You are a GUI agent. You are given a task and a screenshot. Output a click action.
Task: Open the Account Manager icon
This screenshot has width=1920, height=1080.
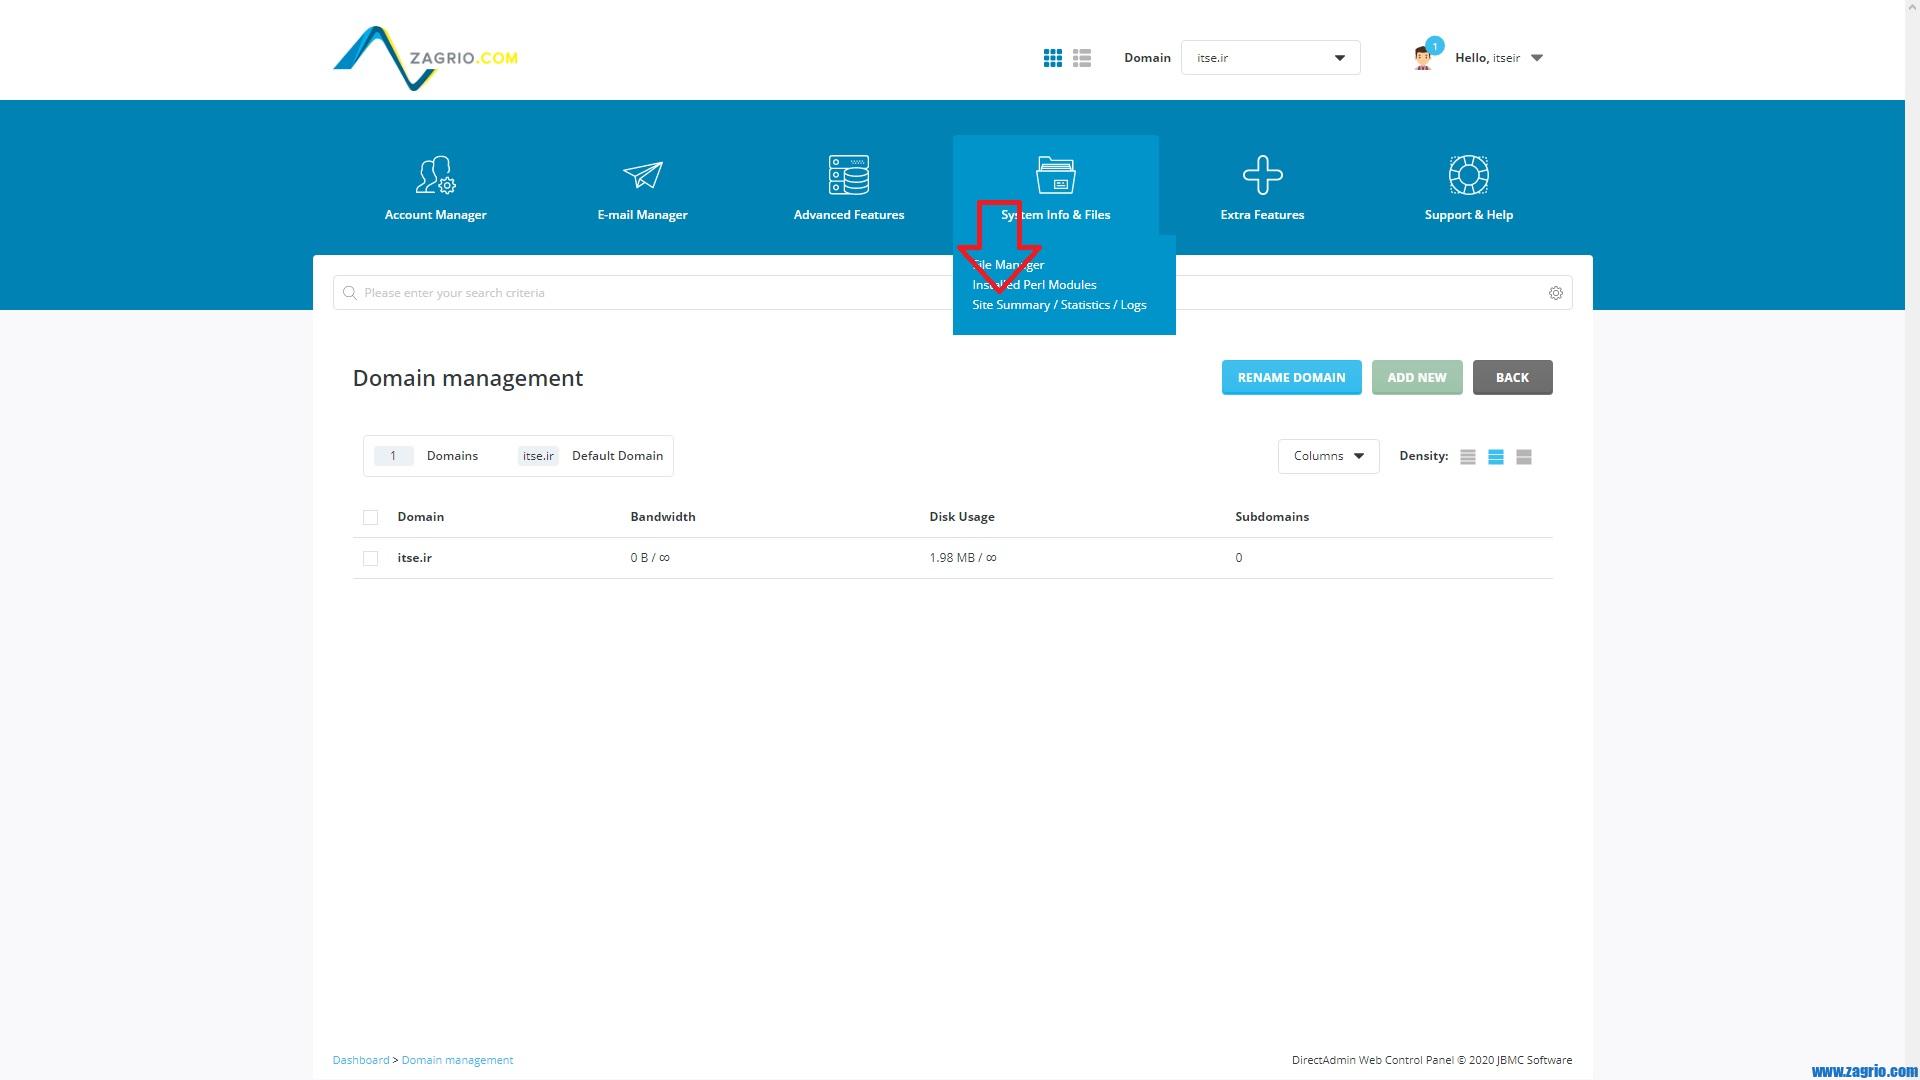click(435, 175)
